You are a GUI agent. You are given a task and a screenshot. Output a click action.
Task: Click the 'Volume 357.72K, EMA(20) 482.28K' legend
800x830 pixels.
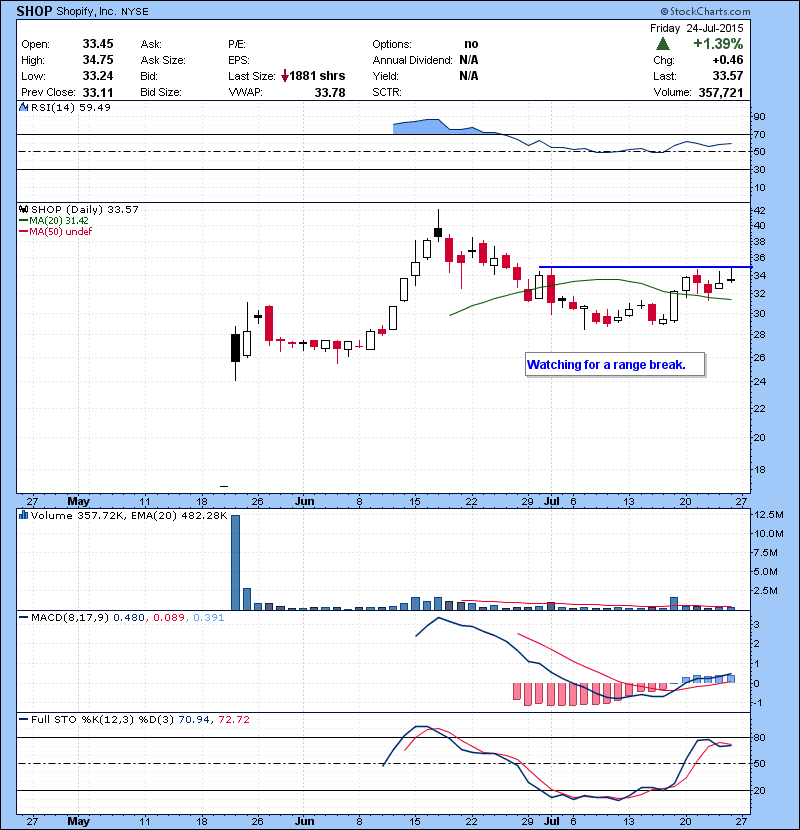pyautogui.click(x=129, y=515)
